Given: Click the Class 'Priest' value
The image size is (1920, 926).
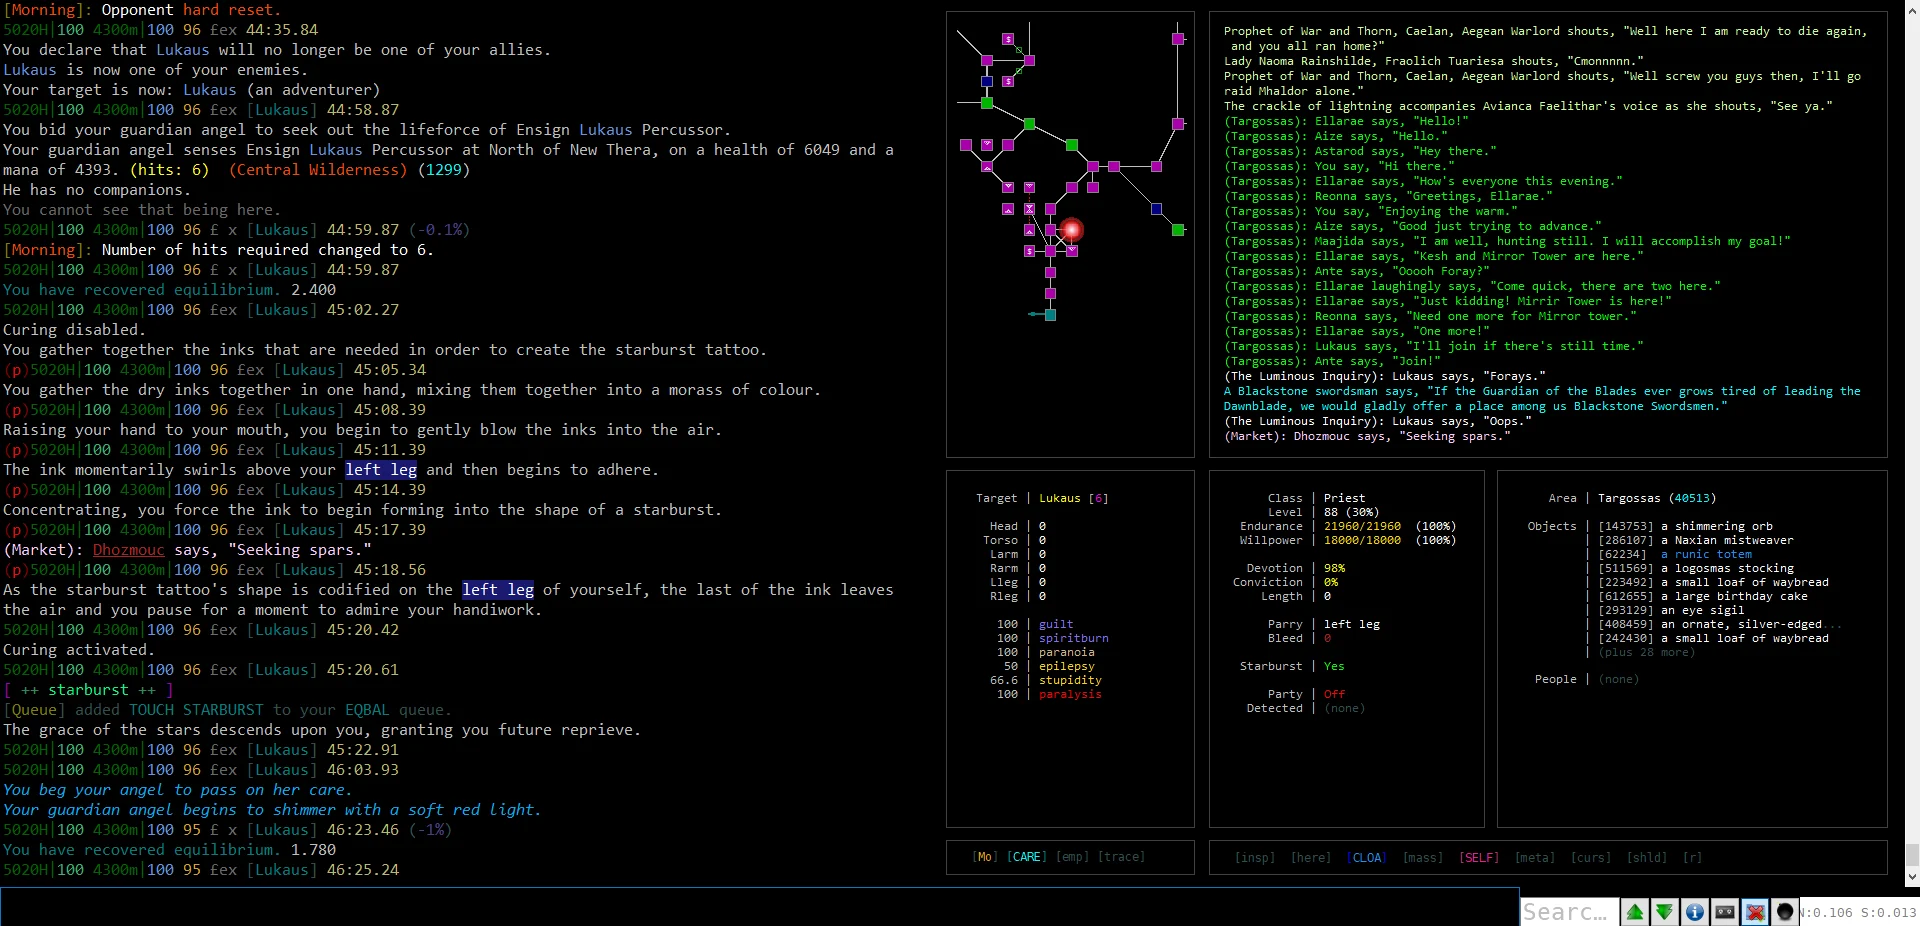Looking at the screenshot, I should [1344, 498].
